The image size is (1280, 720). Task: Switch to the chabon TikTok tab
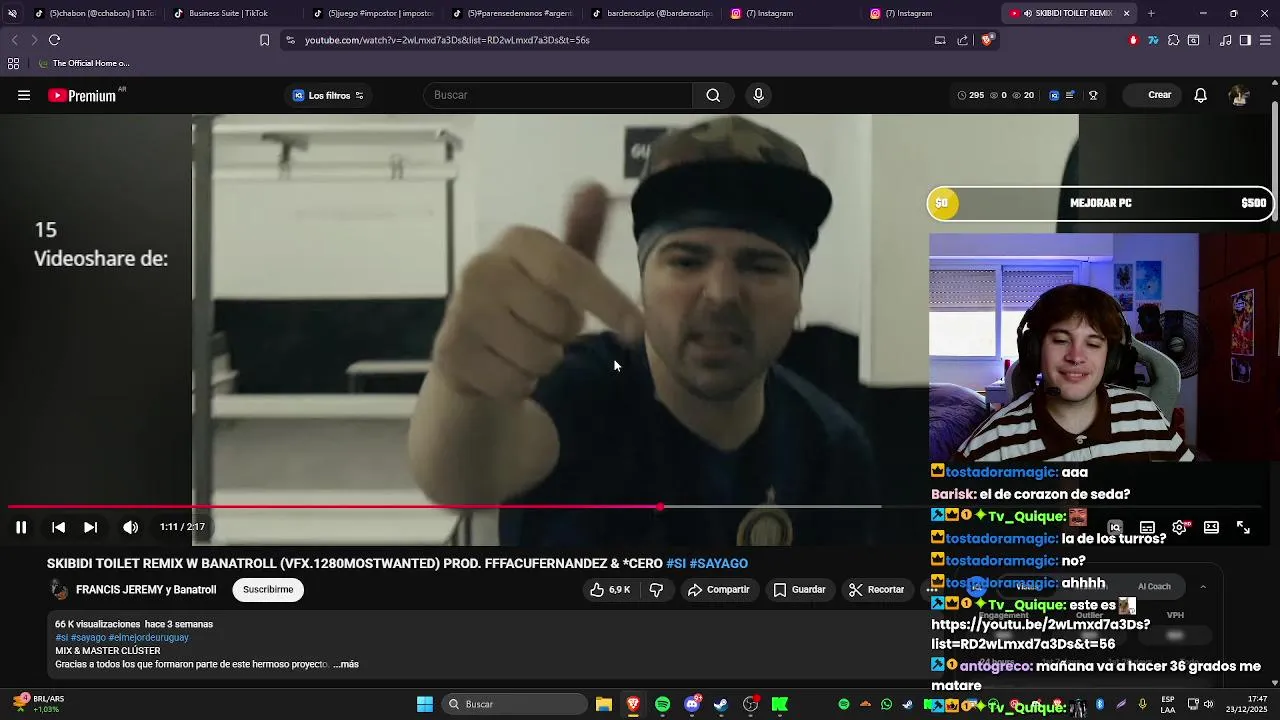[95, 13]
